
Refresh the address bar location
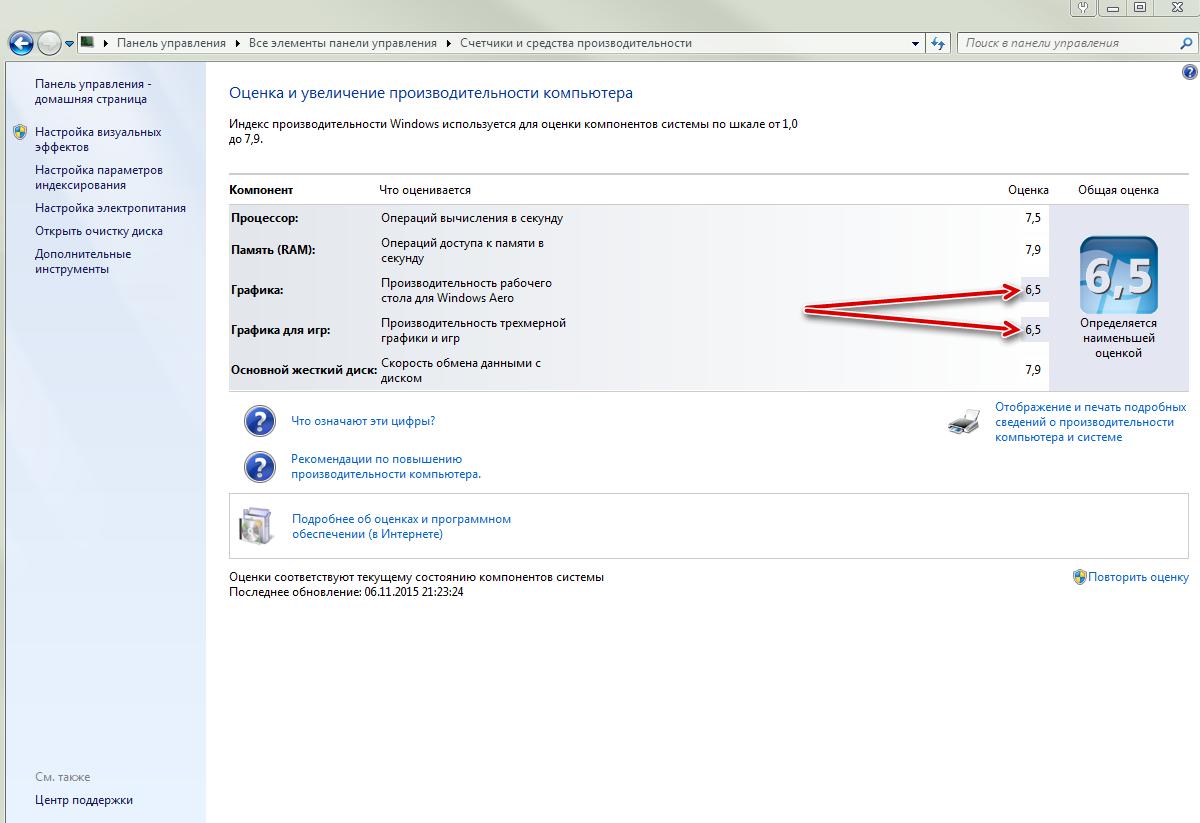[x=938, y=43]
